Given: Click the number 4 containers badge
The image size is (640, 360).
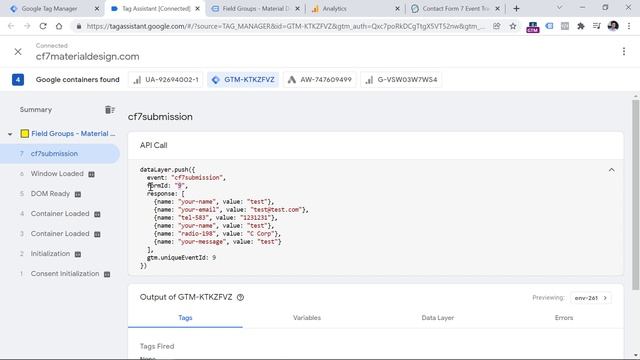Looking at the screenshot, I should 18,80.
